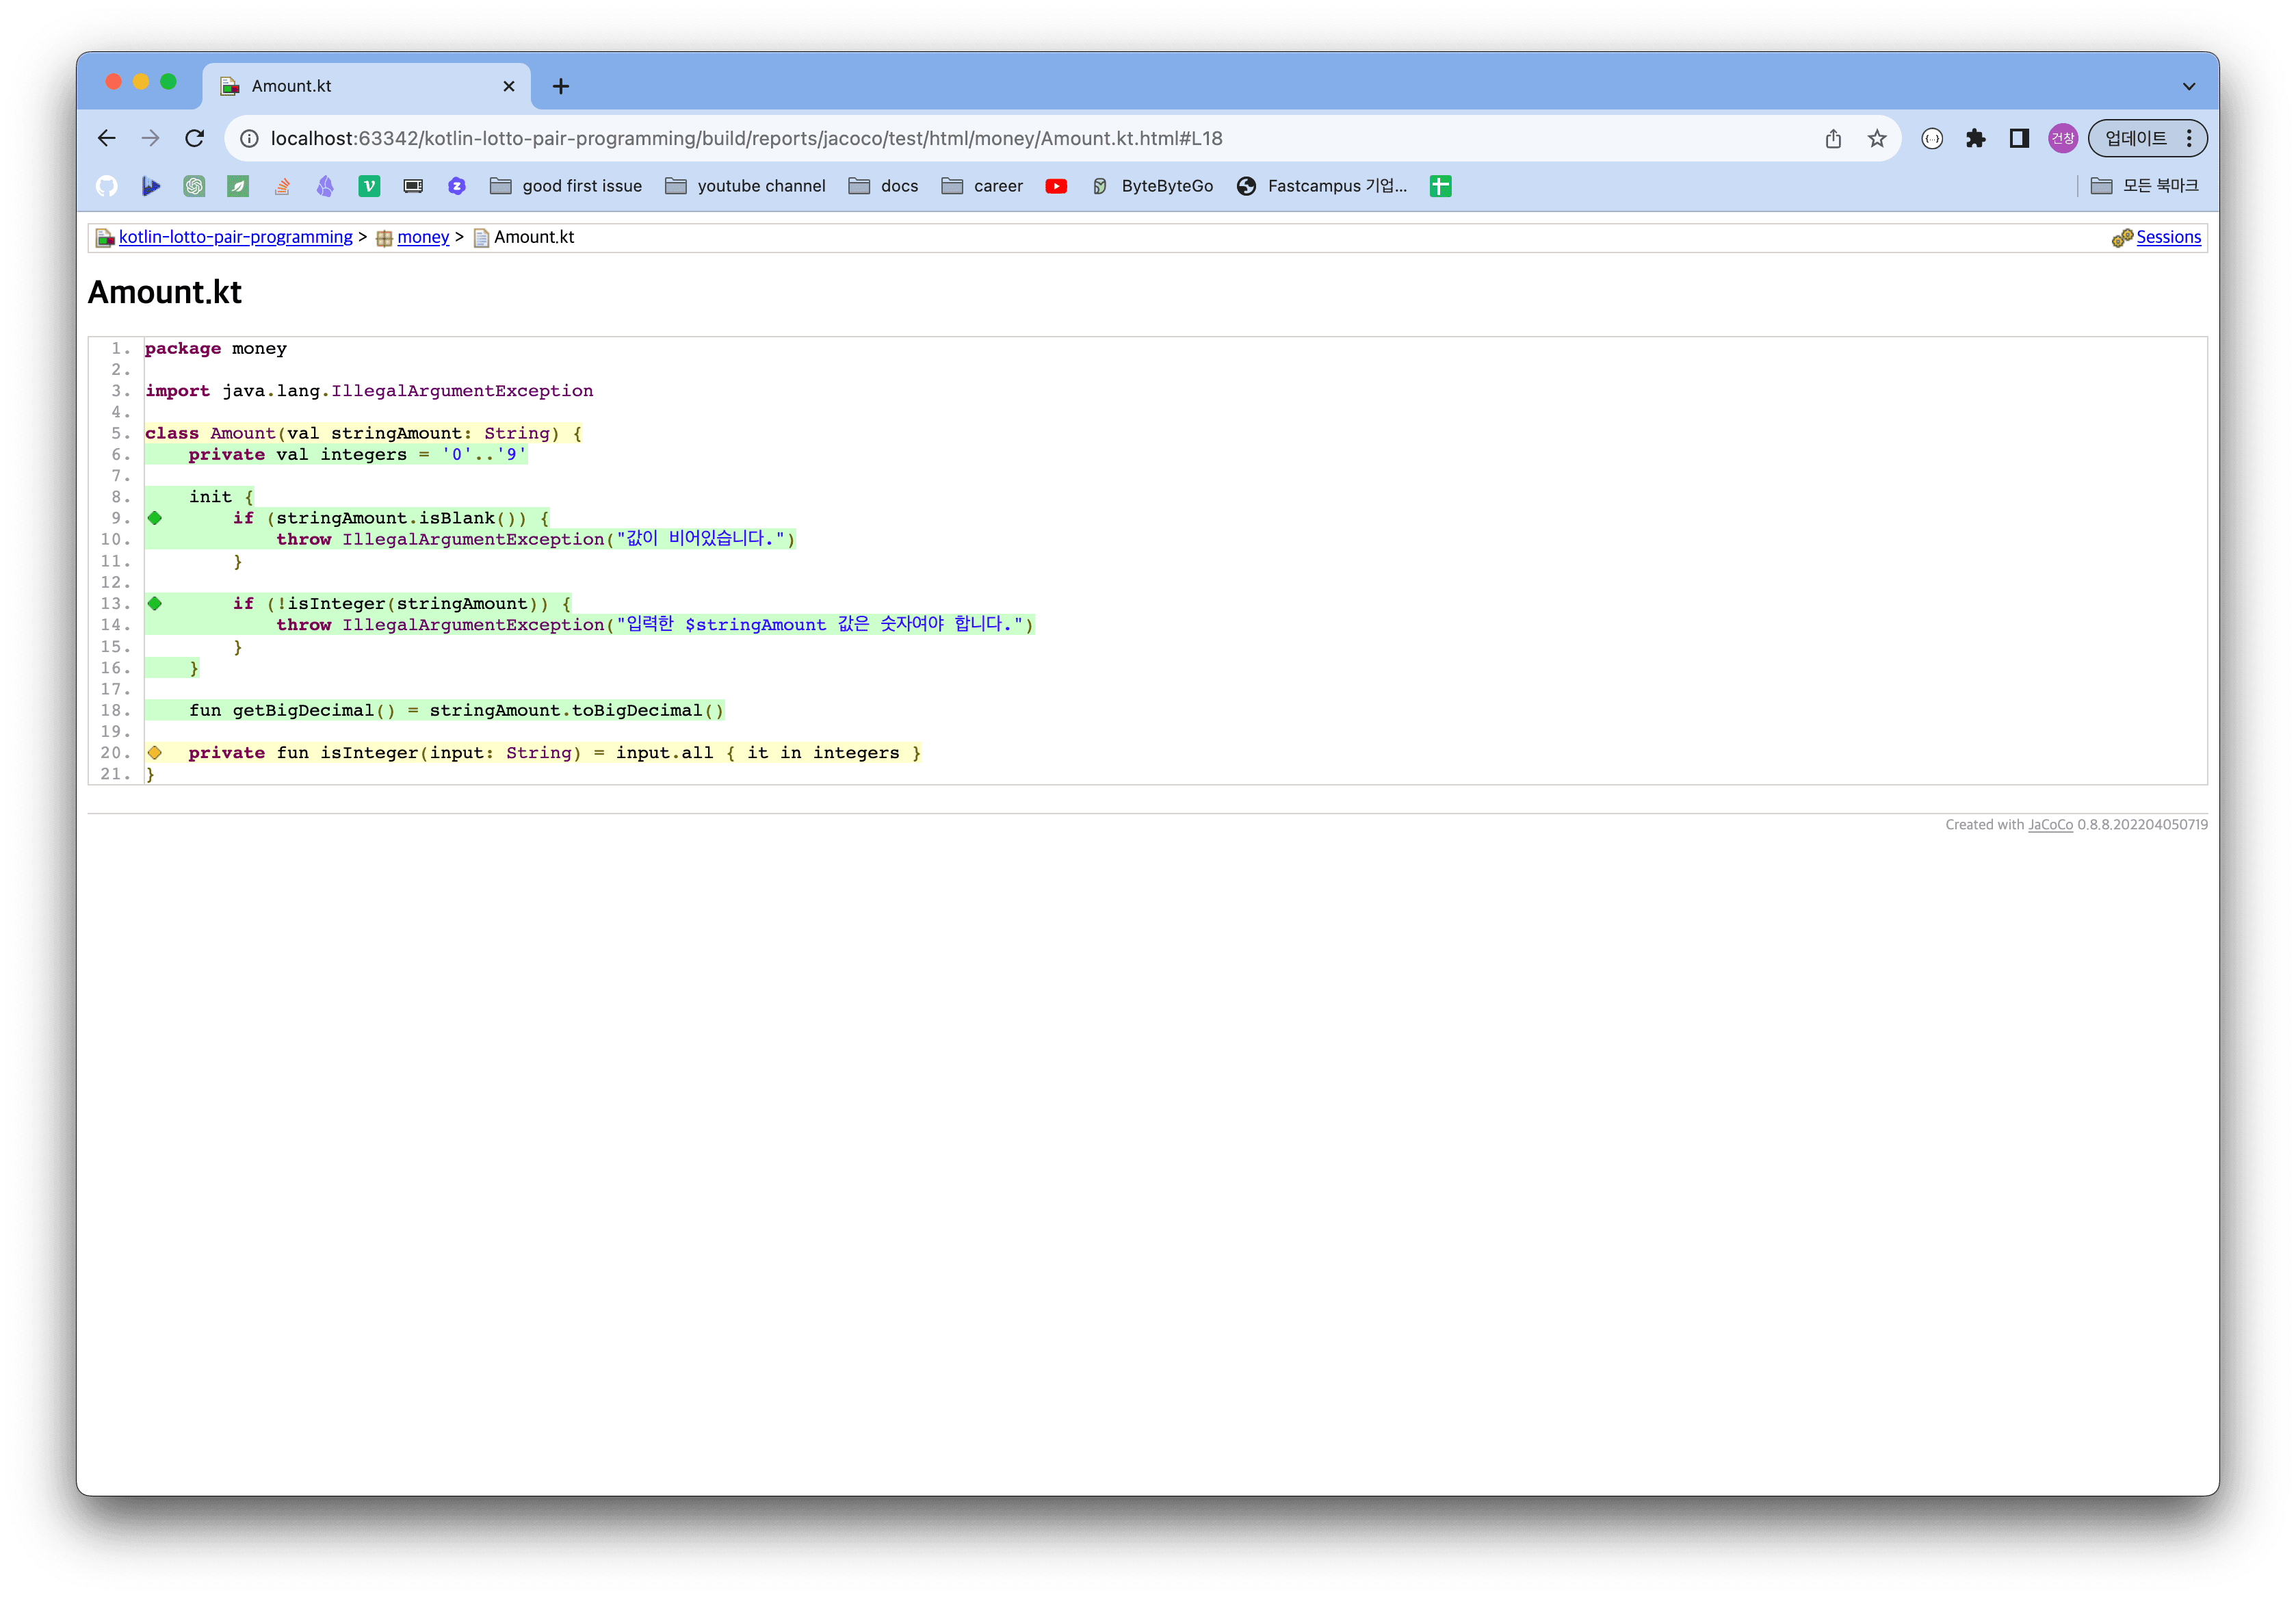Click green branch diamond on line 9
This screenshot has height=1597, width=2296.
[155, 518]
